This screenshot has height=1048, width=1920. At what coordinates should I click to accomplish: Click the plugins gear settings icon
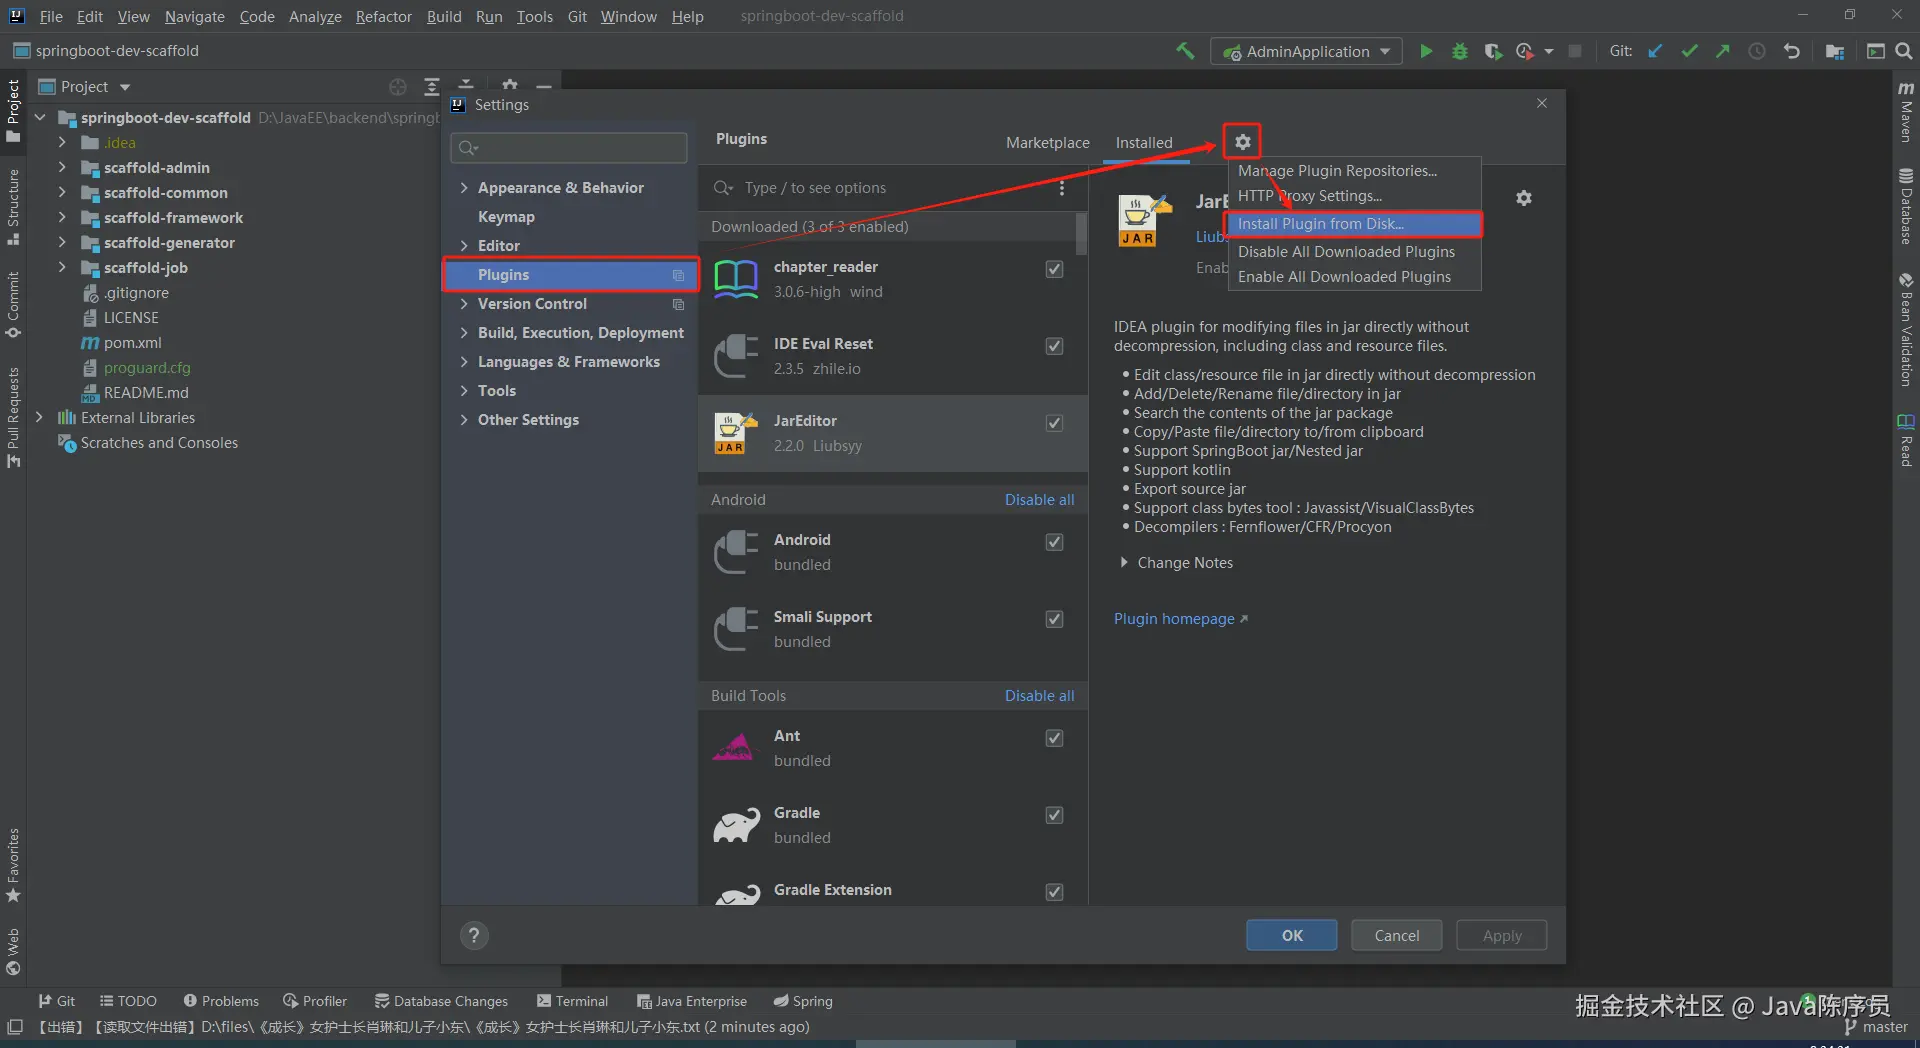pyautogui.click(x=1242, y=142)
